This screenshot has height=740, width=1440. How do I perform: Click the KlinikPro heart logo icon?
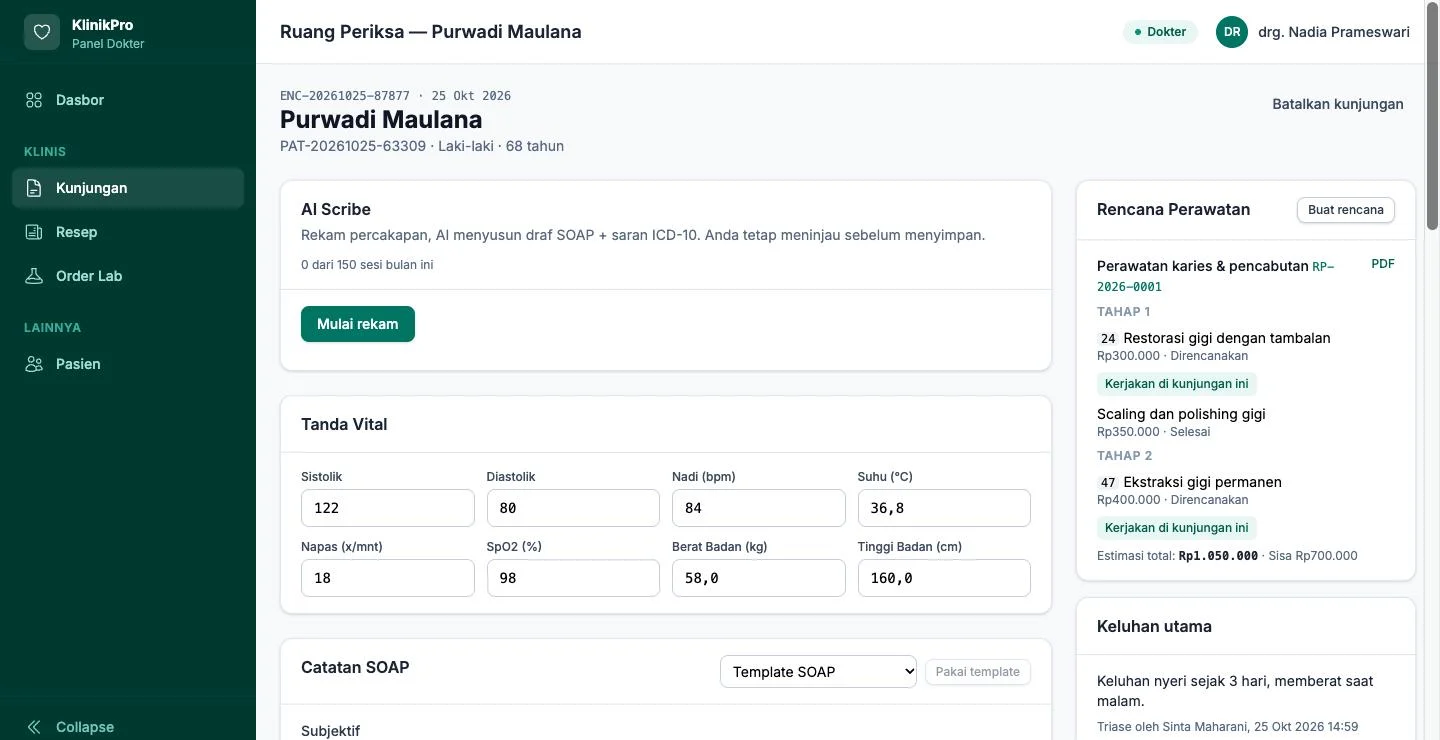point(42,32)
